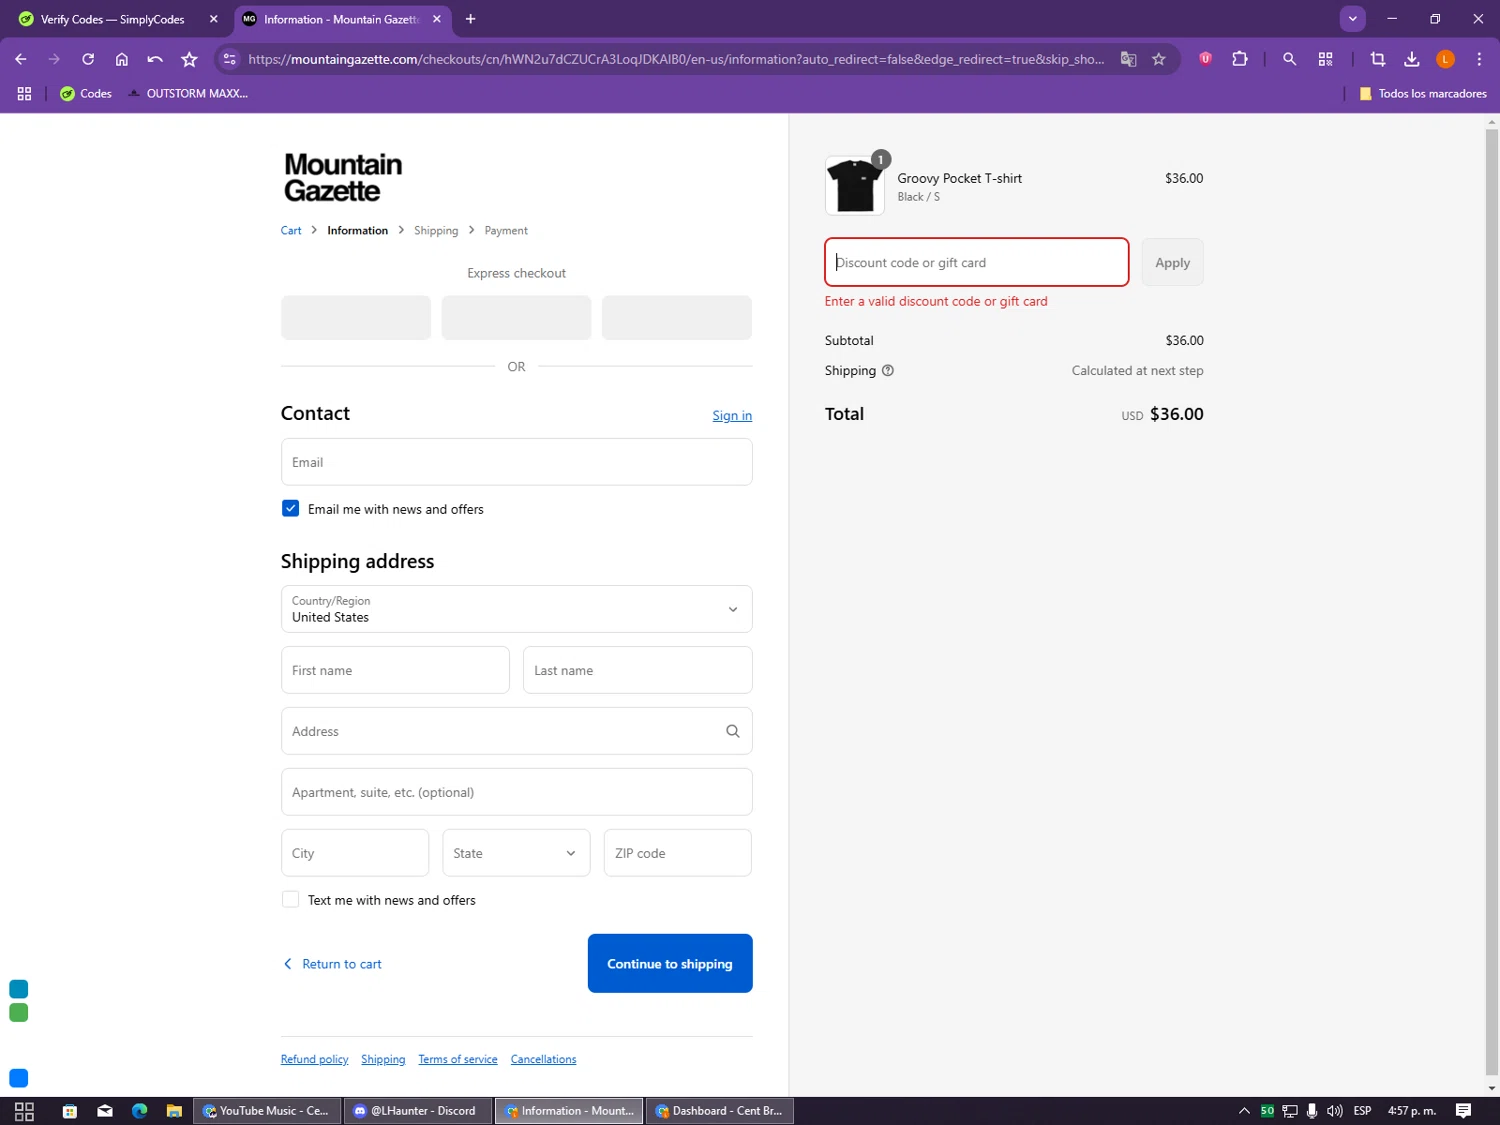Open the QR code toolbar icon
This screenshot has height=1125, width=1500.
click(x=1326, y=59)
